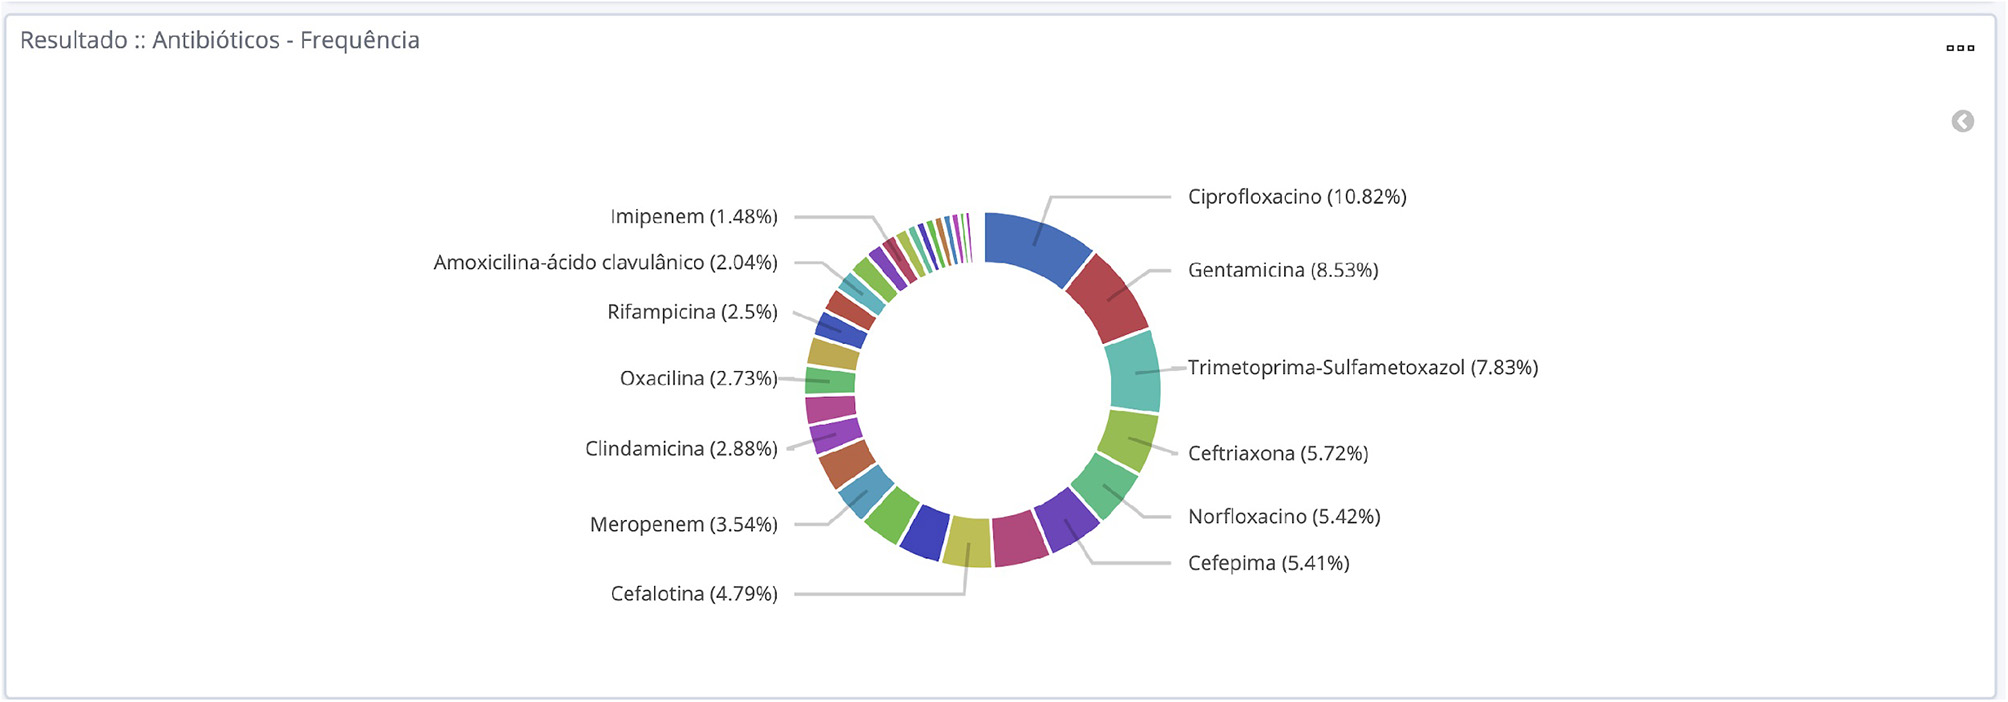Viewport: 2008px width, 702px height.
Task: Click the Oxacilina (2.73%) label
Action: pos(698,379)
